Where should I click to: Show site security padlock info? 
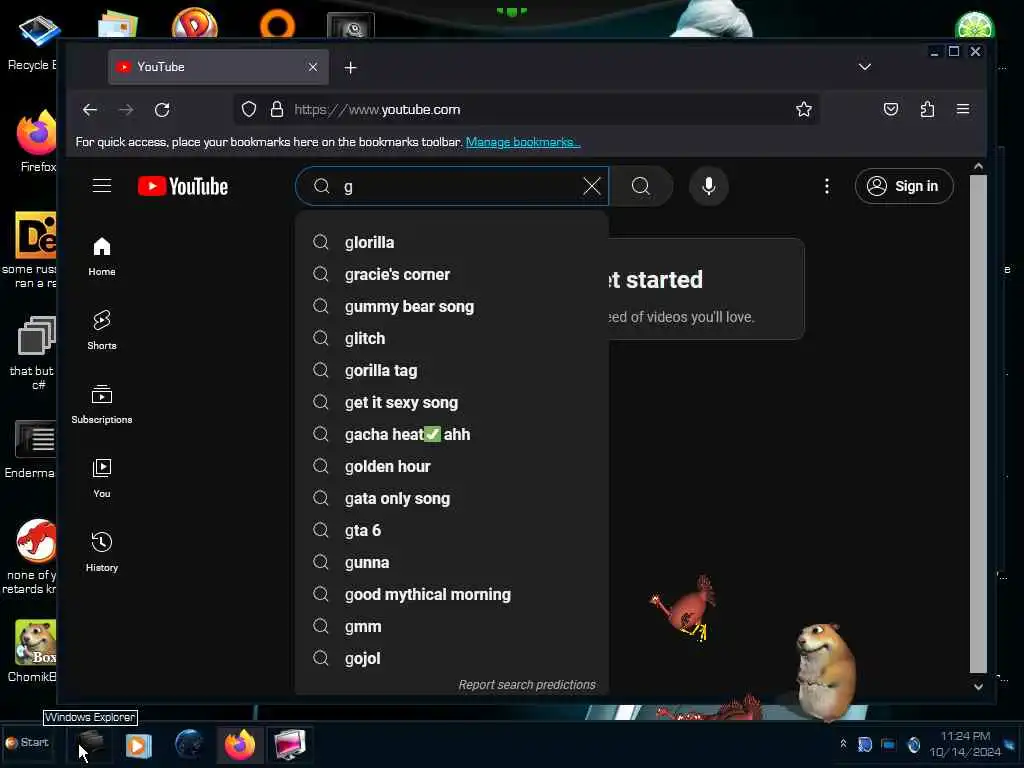click(277, 109)
